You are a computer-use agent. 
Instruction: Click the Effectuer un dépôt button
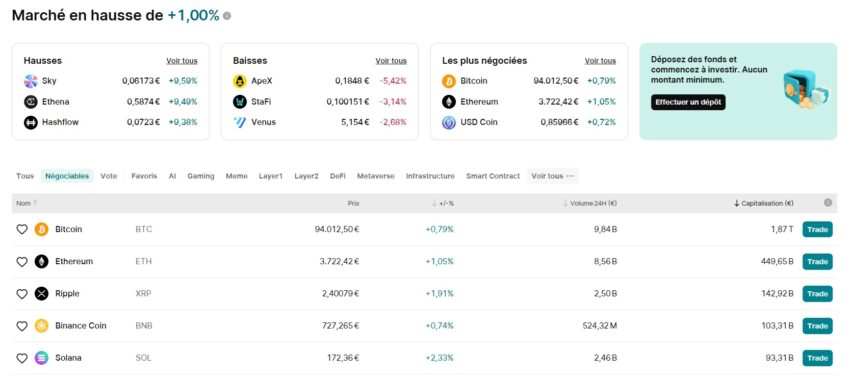click(x=688, y=102)
